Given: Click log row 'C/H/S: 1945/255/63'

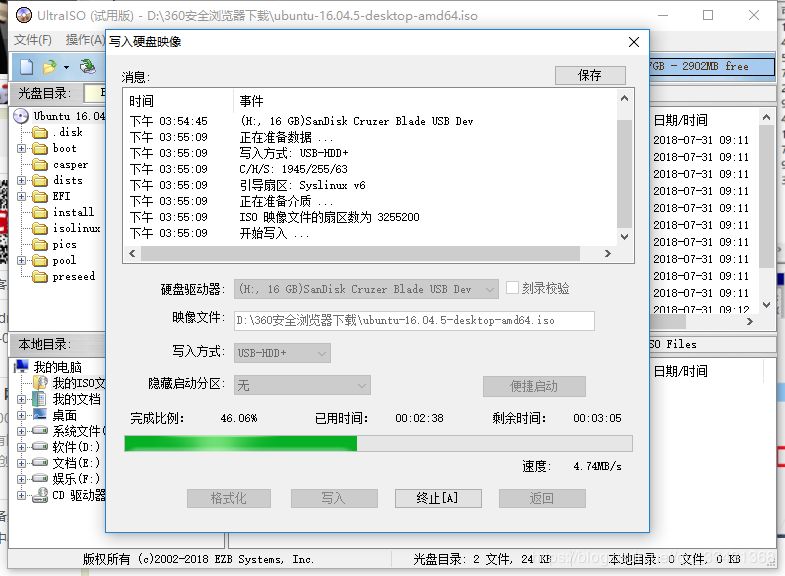Looking at the screenshot, I should coord(293,170).
